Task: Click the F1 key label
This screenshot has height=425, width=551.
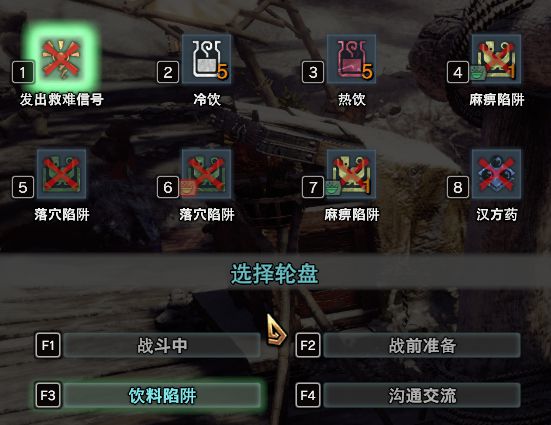Action: tap(48, 345)
